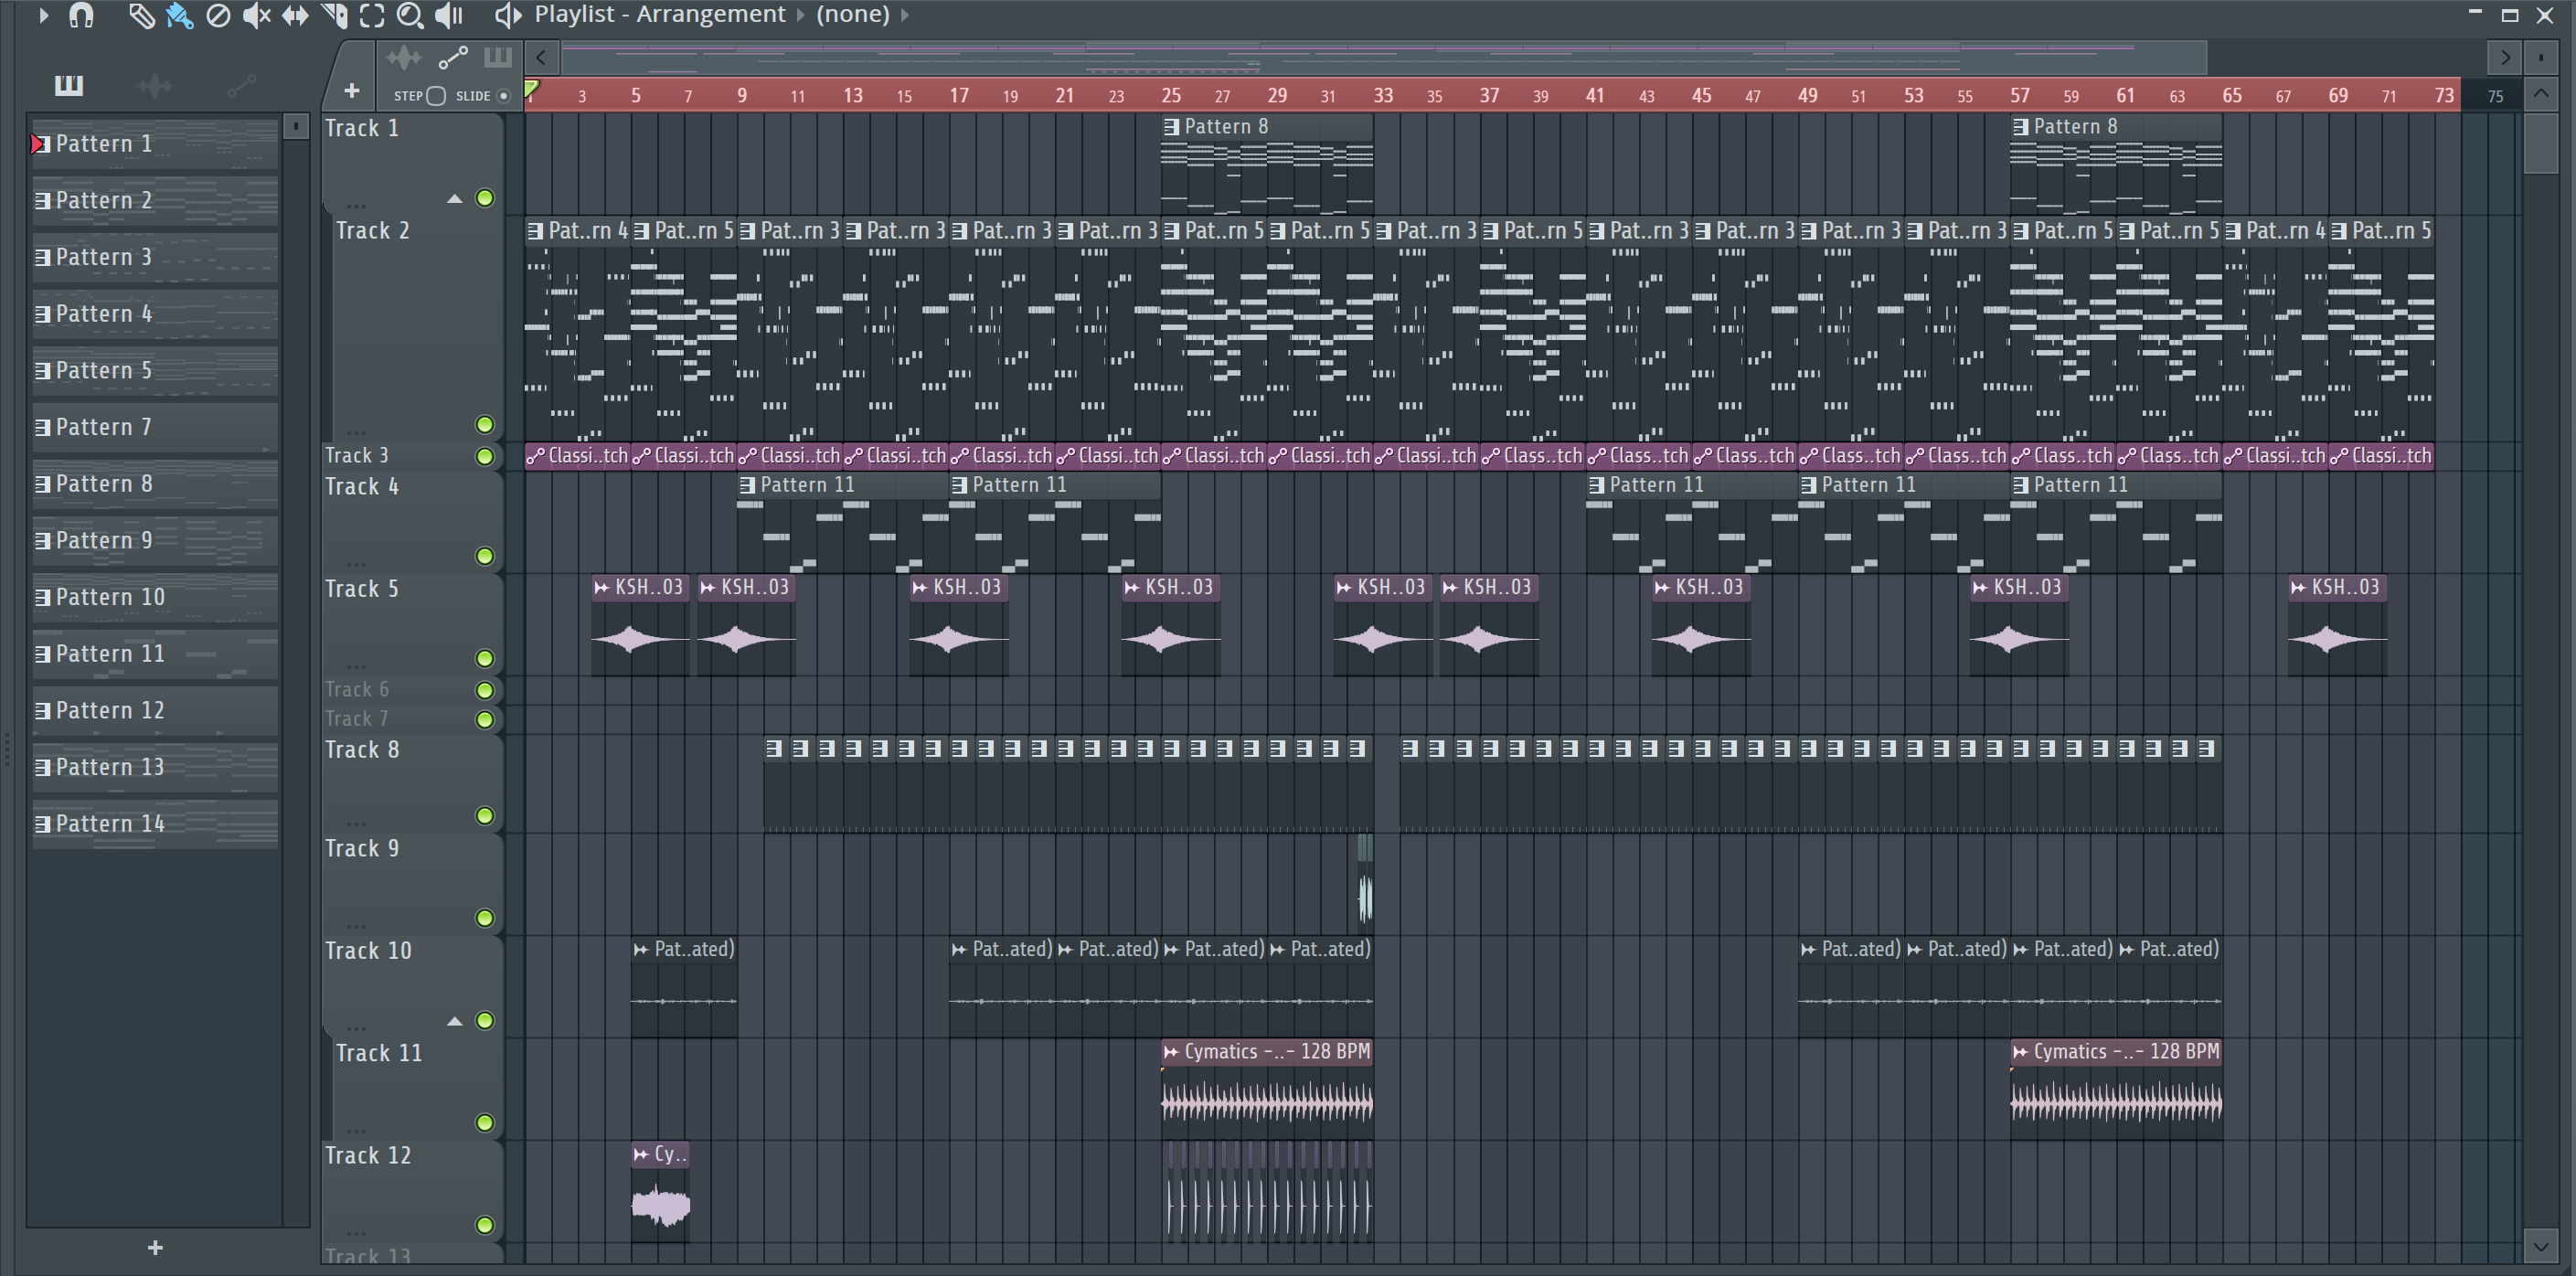Click Track 11 name label
This screenshot has width=2576, height=1276.
pyautogui.click(x=379, y=1053)
